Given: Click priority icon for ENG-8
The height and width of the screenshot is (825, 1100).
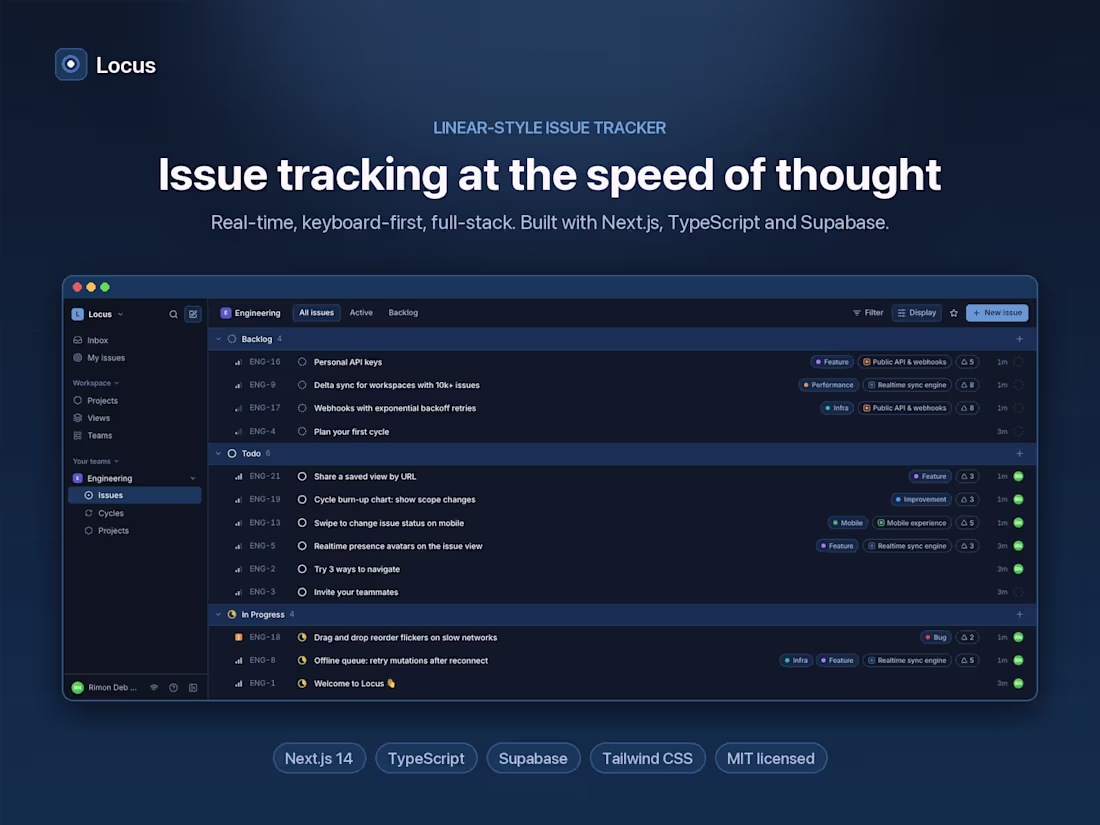Looking at the screenshot, I should pyautogui.click(x=239, y=661).
